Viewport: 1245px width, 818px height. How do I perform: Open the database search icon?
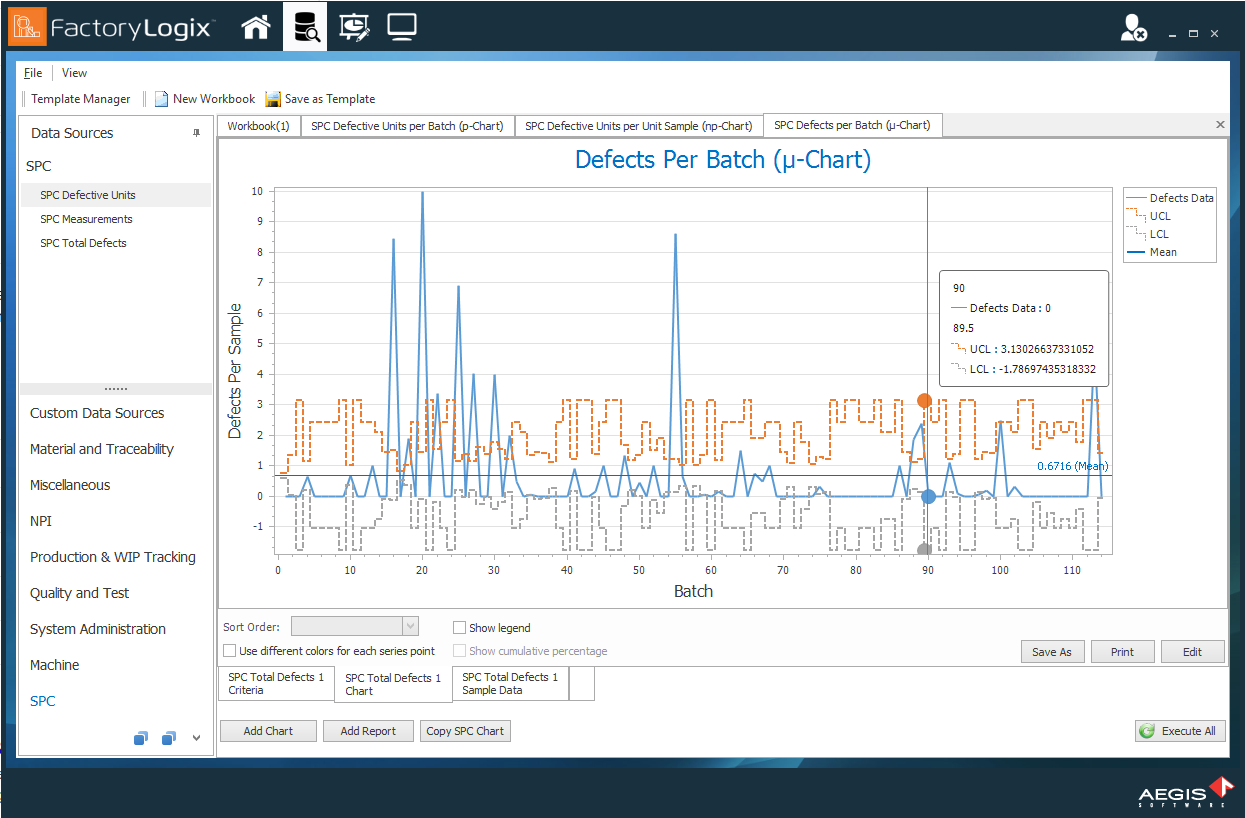305,27
